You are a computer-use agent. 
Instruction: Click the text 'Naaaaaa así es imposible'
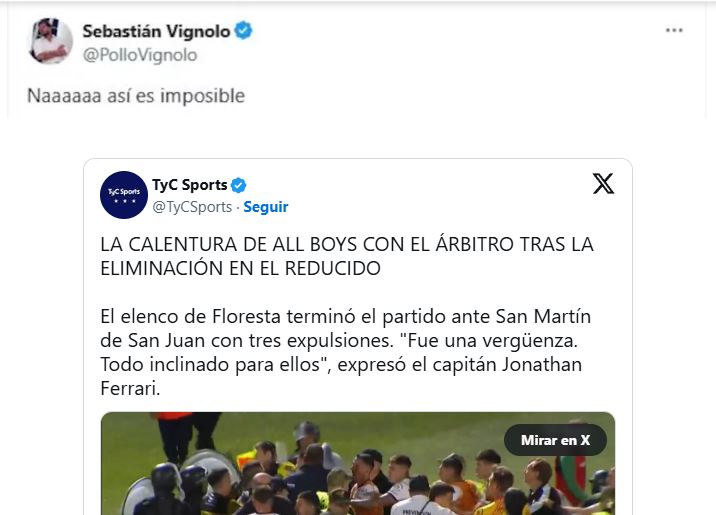click(x=136, y=96)
